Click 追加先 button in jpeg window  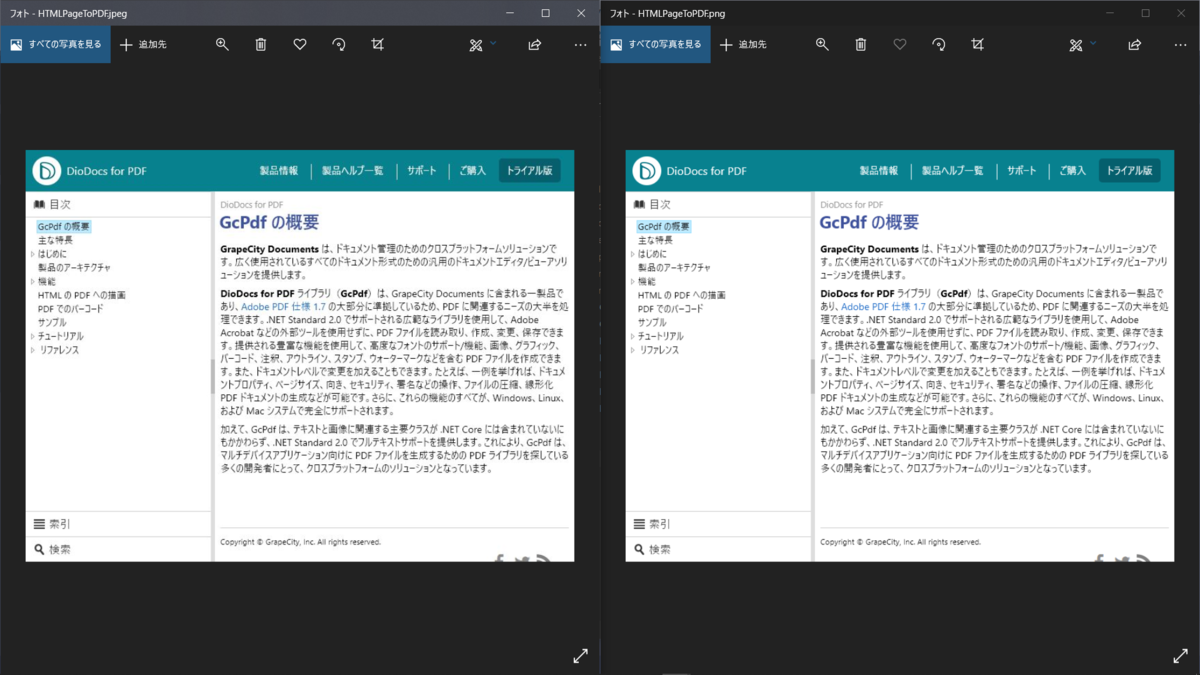[143, 45]
